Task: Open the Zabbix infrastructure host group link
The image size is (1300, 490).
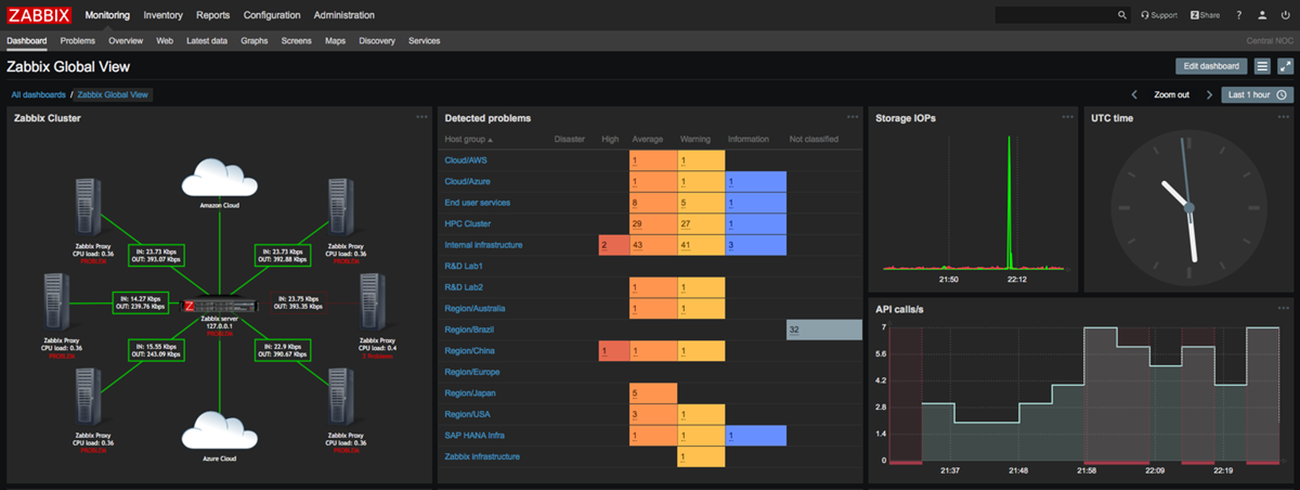Action: click(x=482, y=457)
